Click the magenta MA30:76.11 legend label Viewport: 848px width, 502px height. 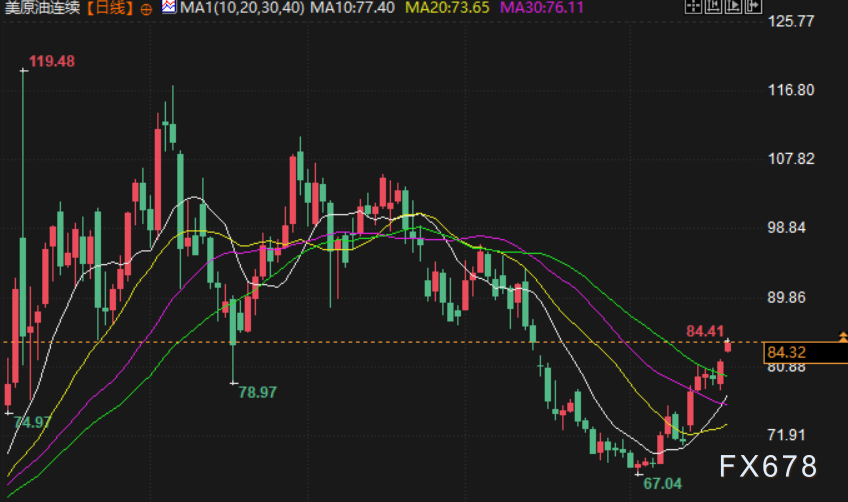click(542, 8)
